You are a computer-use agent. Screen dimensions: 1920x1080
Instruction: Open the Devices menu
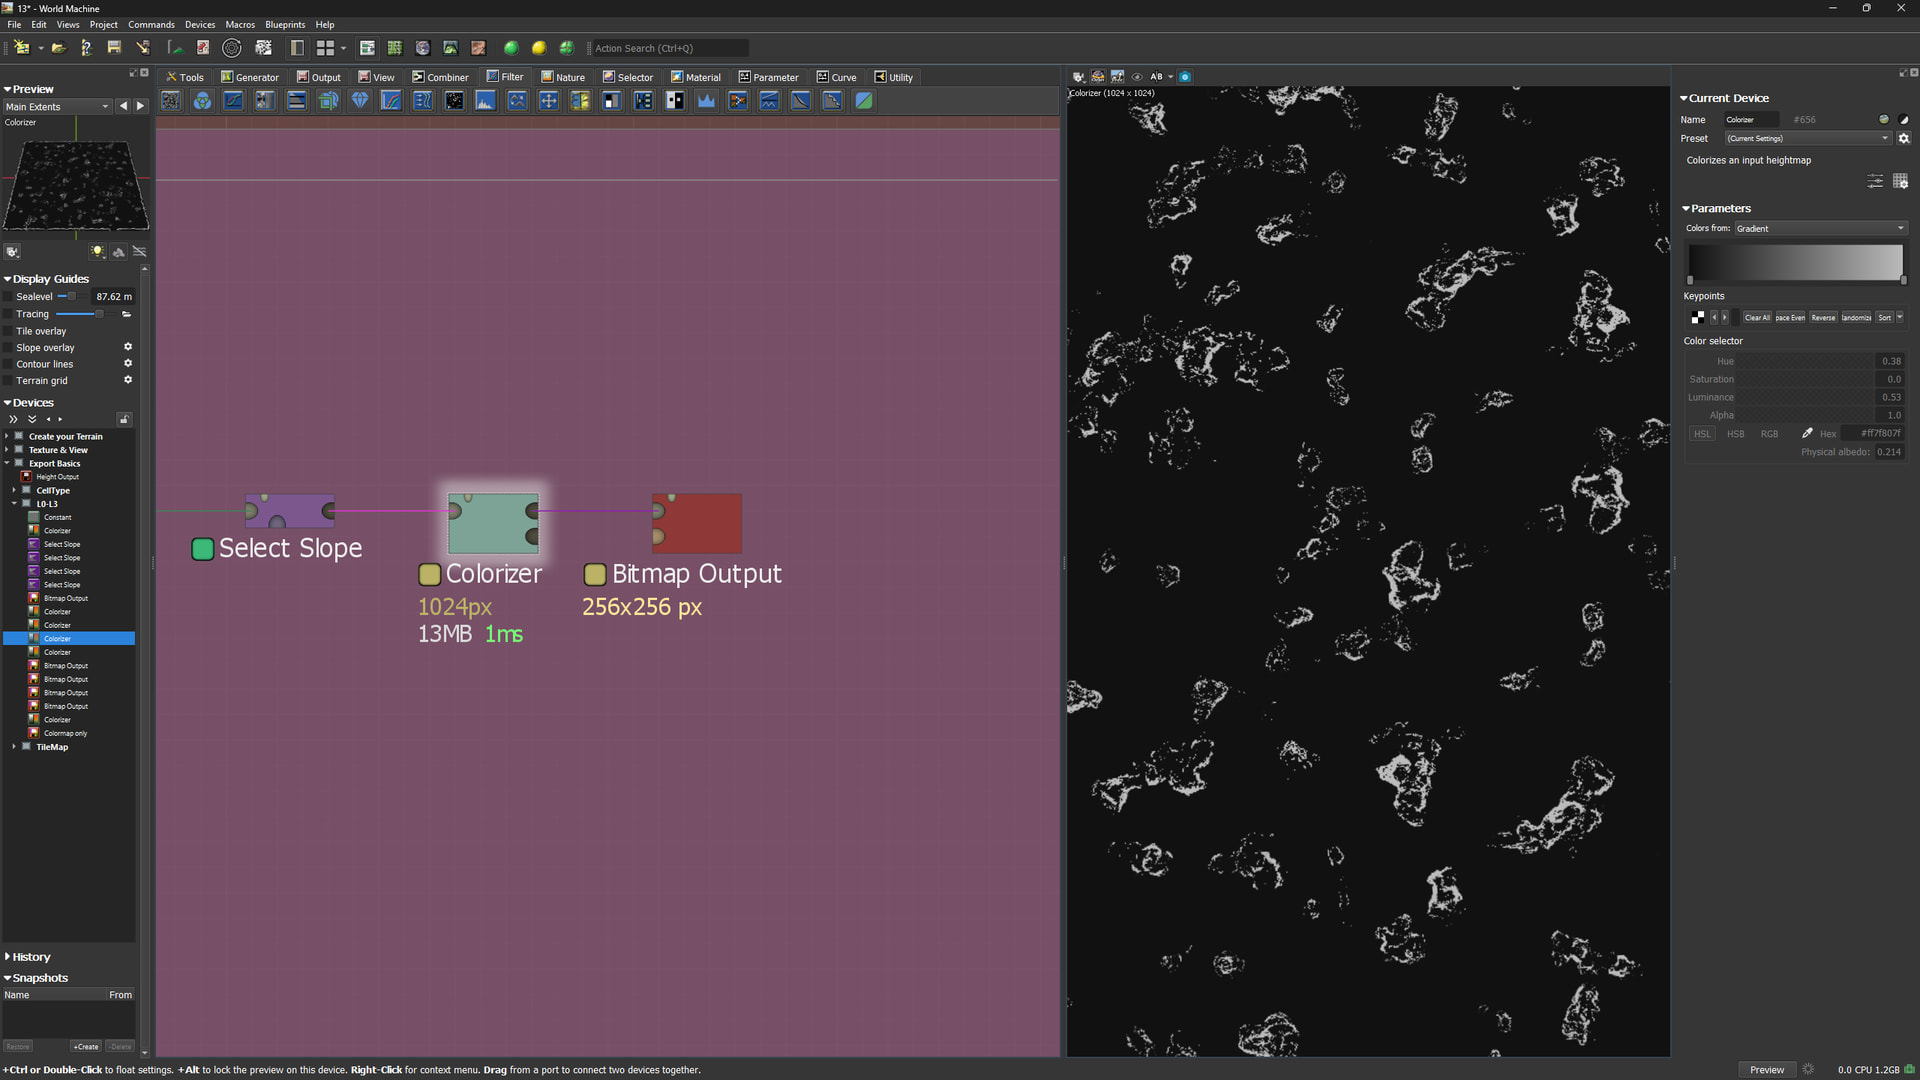(199, 24)
